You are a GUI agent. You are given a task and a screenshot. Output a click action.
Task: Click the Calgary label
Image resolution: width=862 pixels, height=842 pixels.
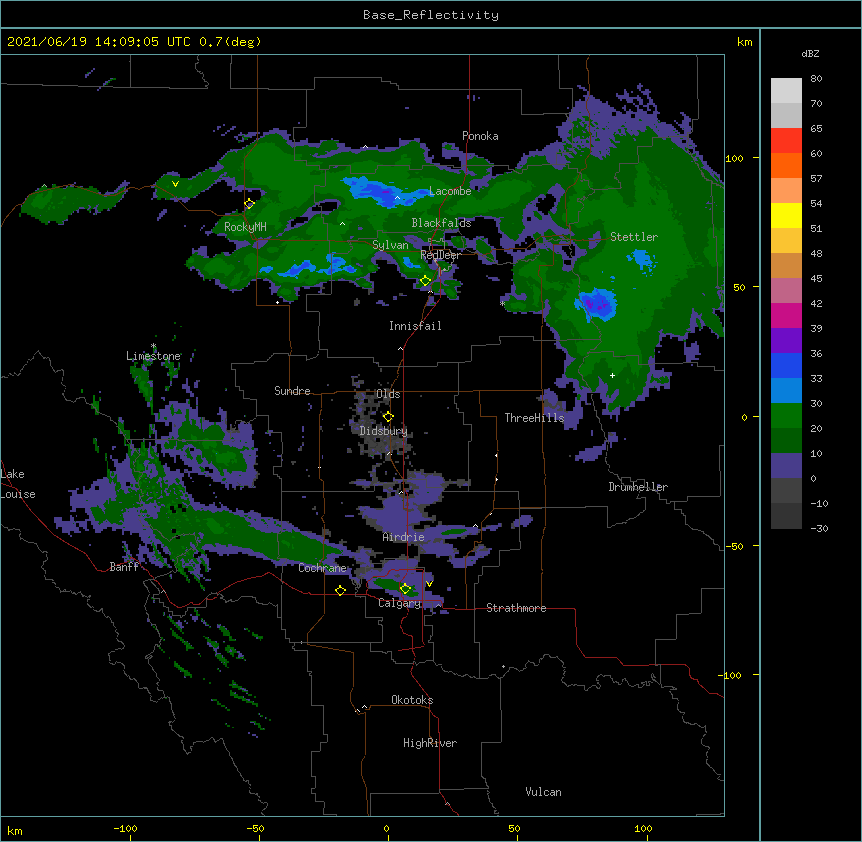point(399,603)
